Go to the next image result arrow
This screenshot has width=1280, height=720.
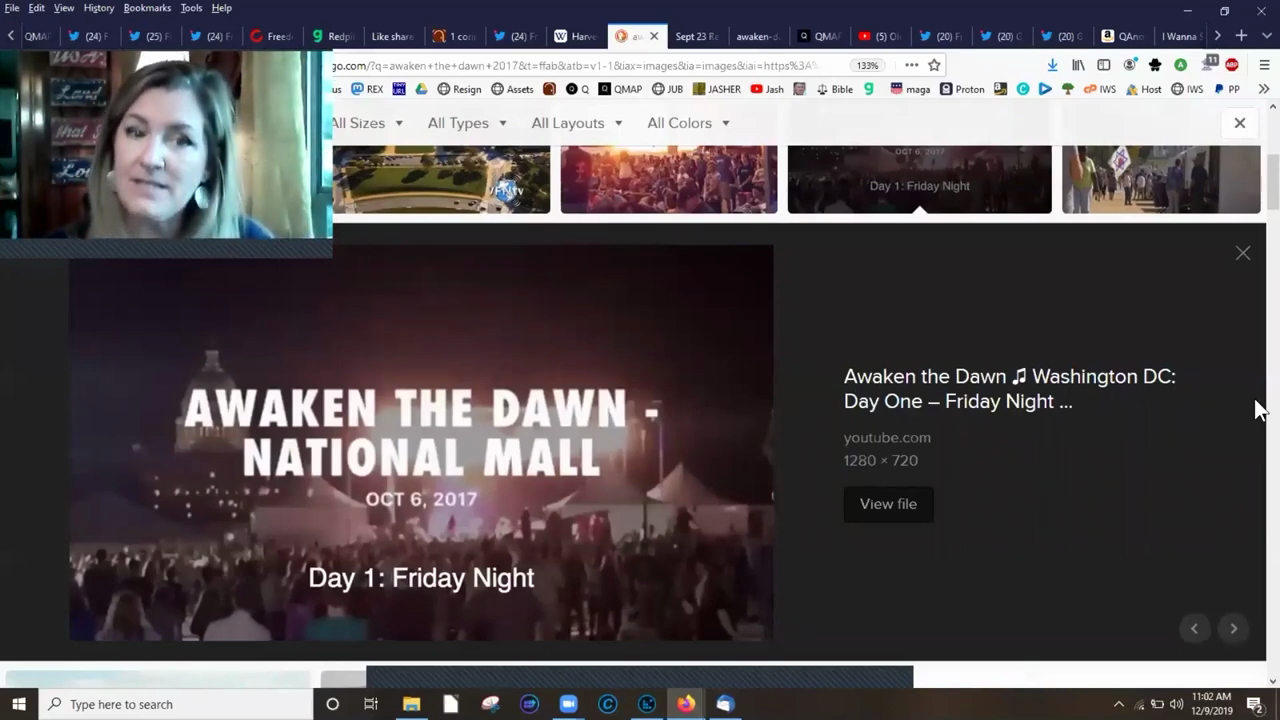point(1233,628)
